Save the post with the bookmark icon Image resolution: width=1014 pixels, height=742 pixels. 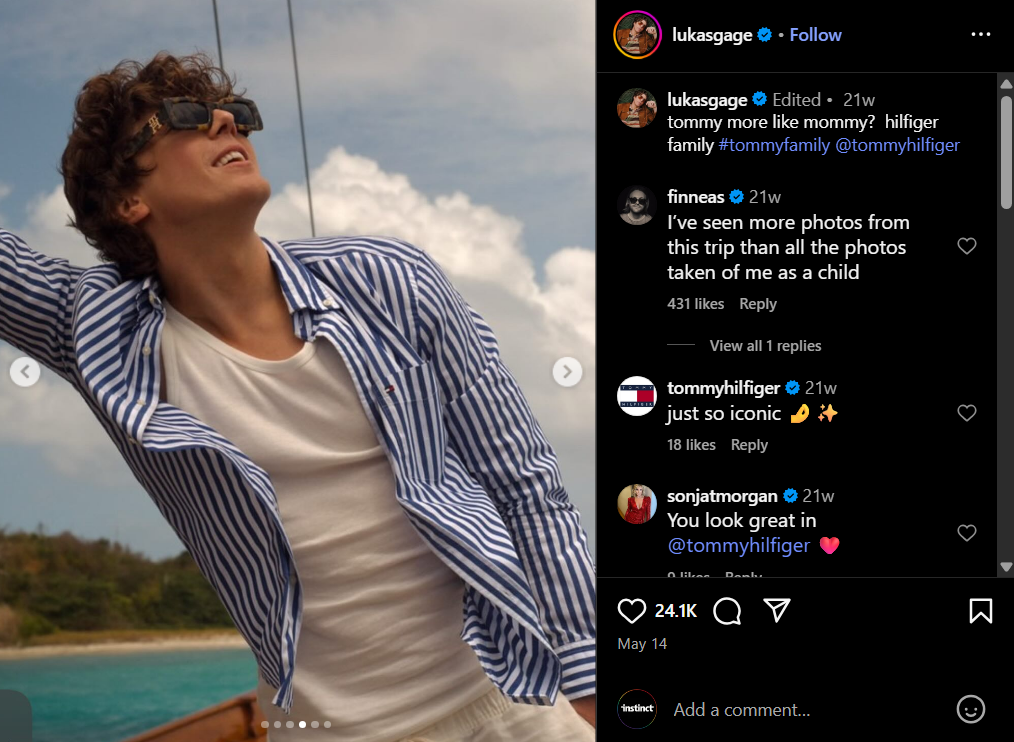click(981, 610)
